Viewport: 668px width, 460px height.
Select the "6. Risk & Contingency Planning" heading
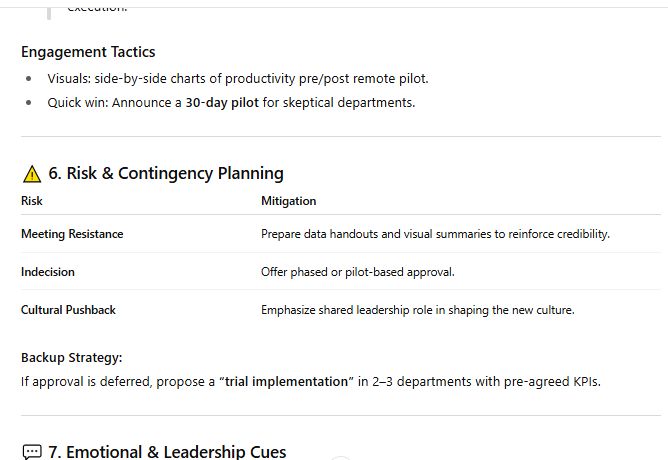166,174
